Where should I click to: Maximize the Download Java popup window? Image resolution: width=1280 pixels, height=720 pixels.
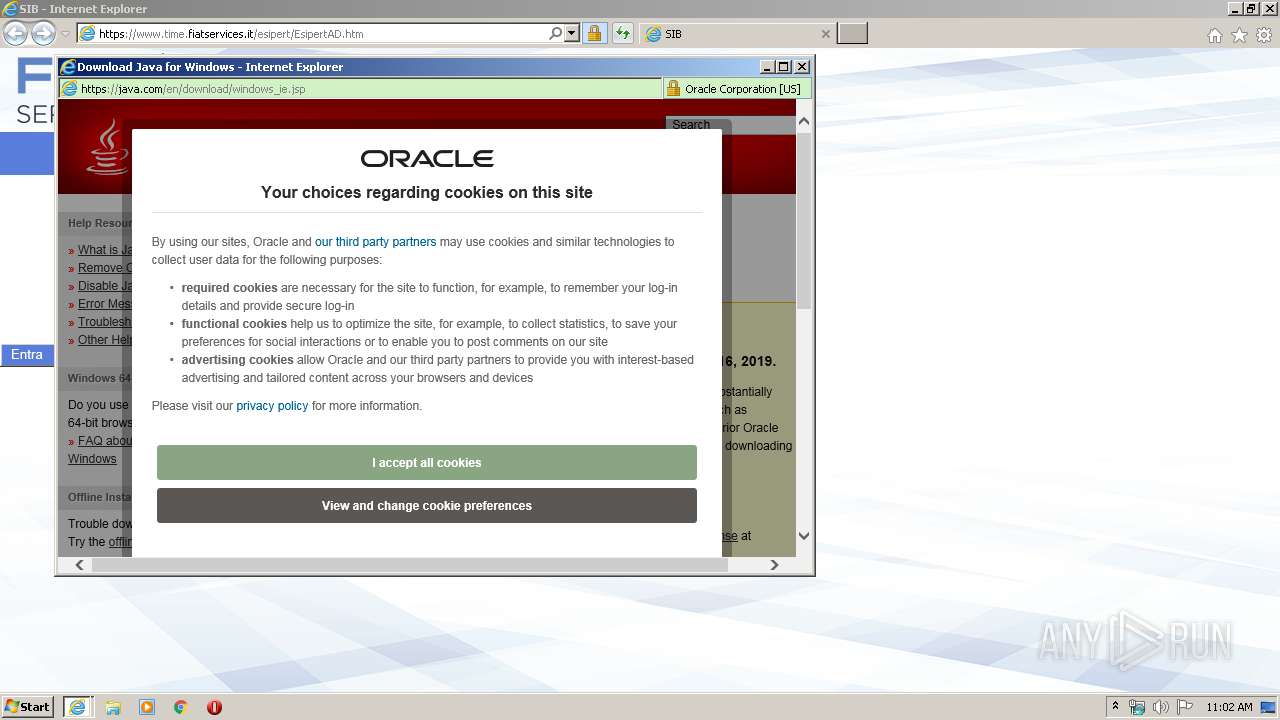[x=784, y=67]
